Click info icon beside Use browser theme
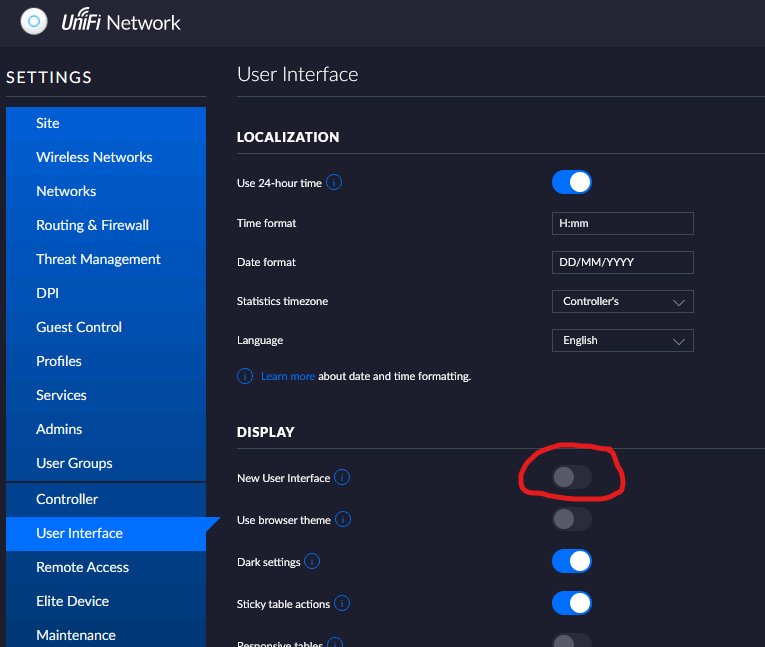This screenshot has width=765, height=647. click(343, 520)
